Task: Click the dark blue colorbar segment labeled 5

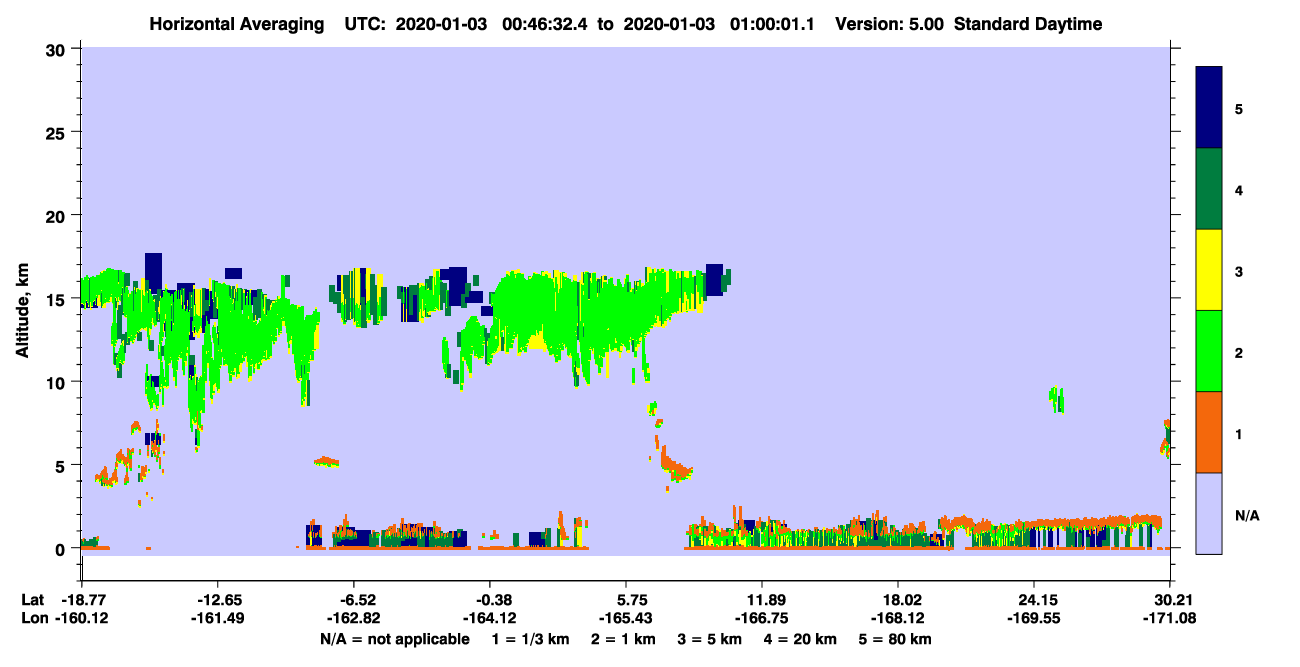Action: coord(1209,108)
